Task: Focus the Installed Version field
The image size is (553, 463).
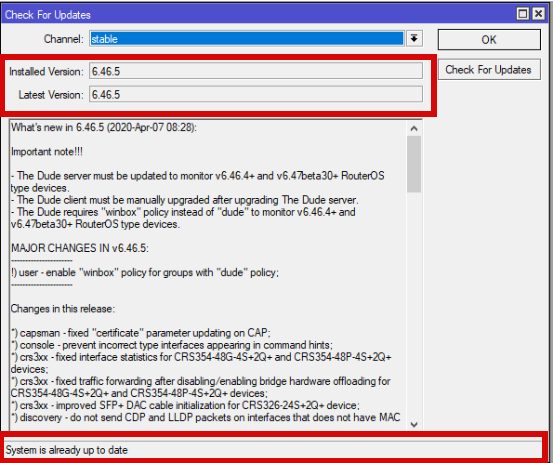Action: (x=256, y=71)
